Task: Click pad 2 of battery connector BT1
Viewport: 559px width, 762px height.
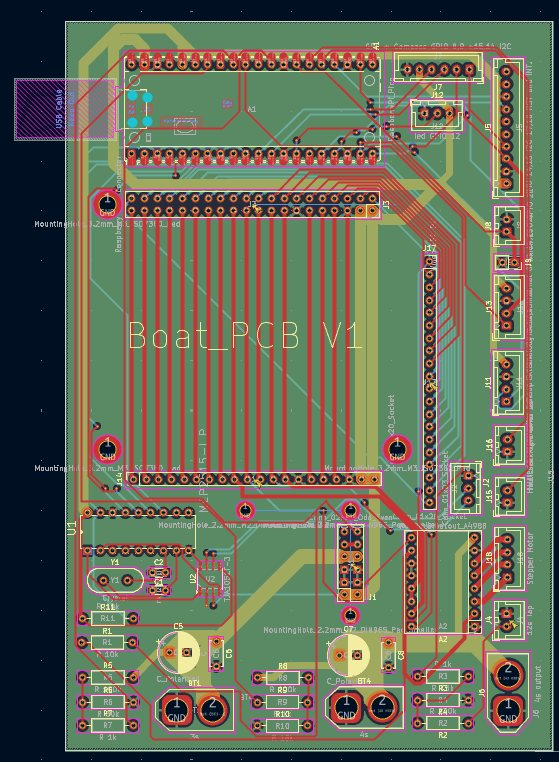Action: (x=212, y=710)
